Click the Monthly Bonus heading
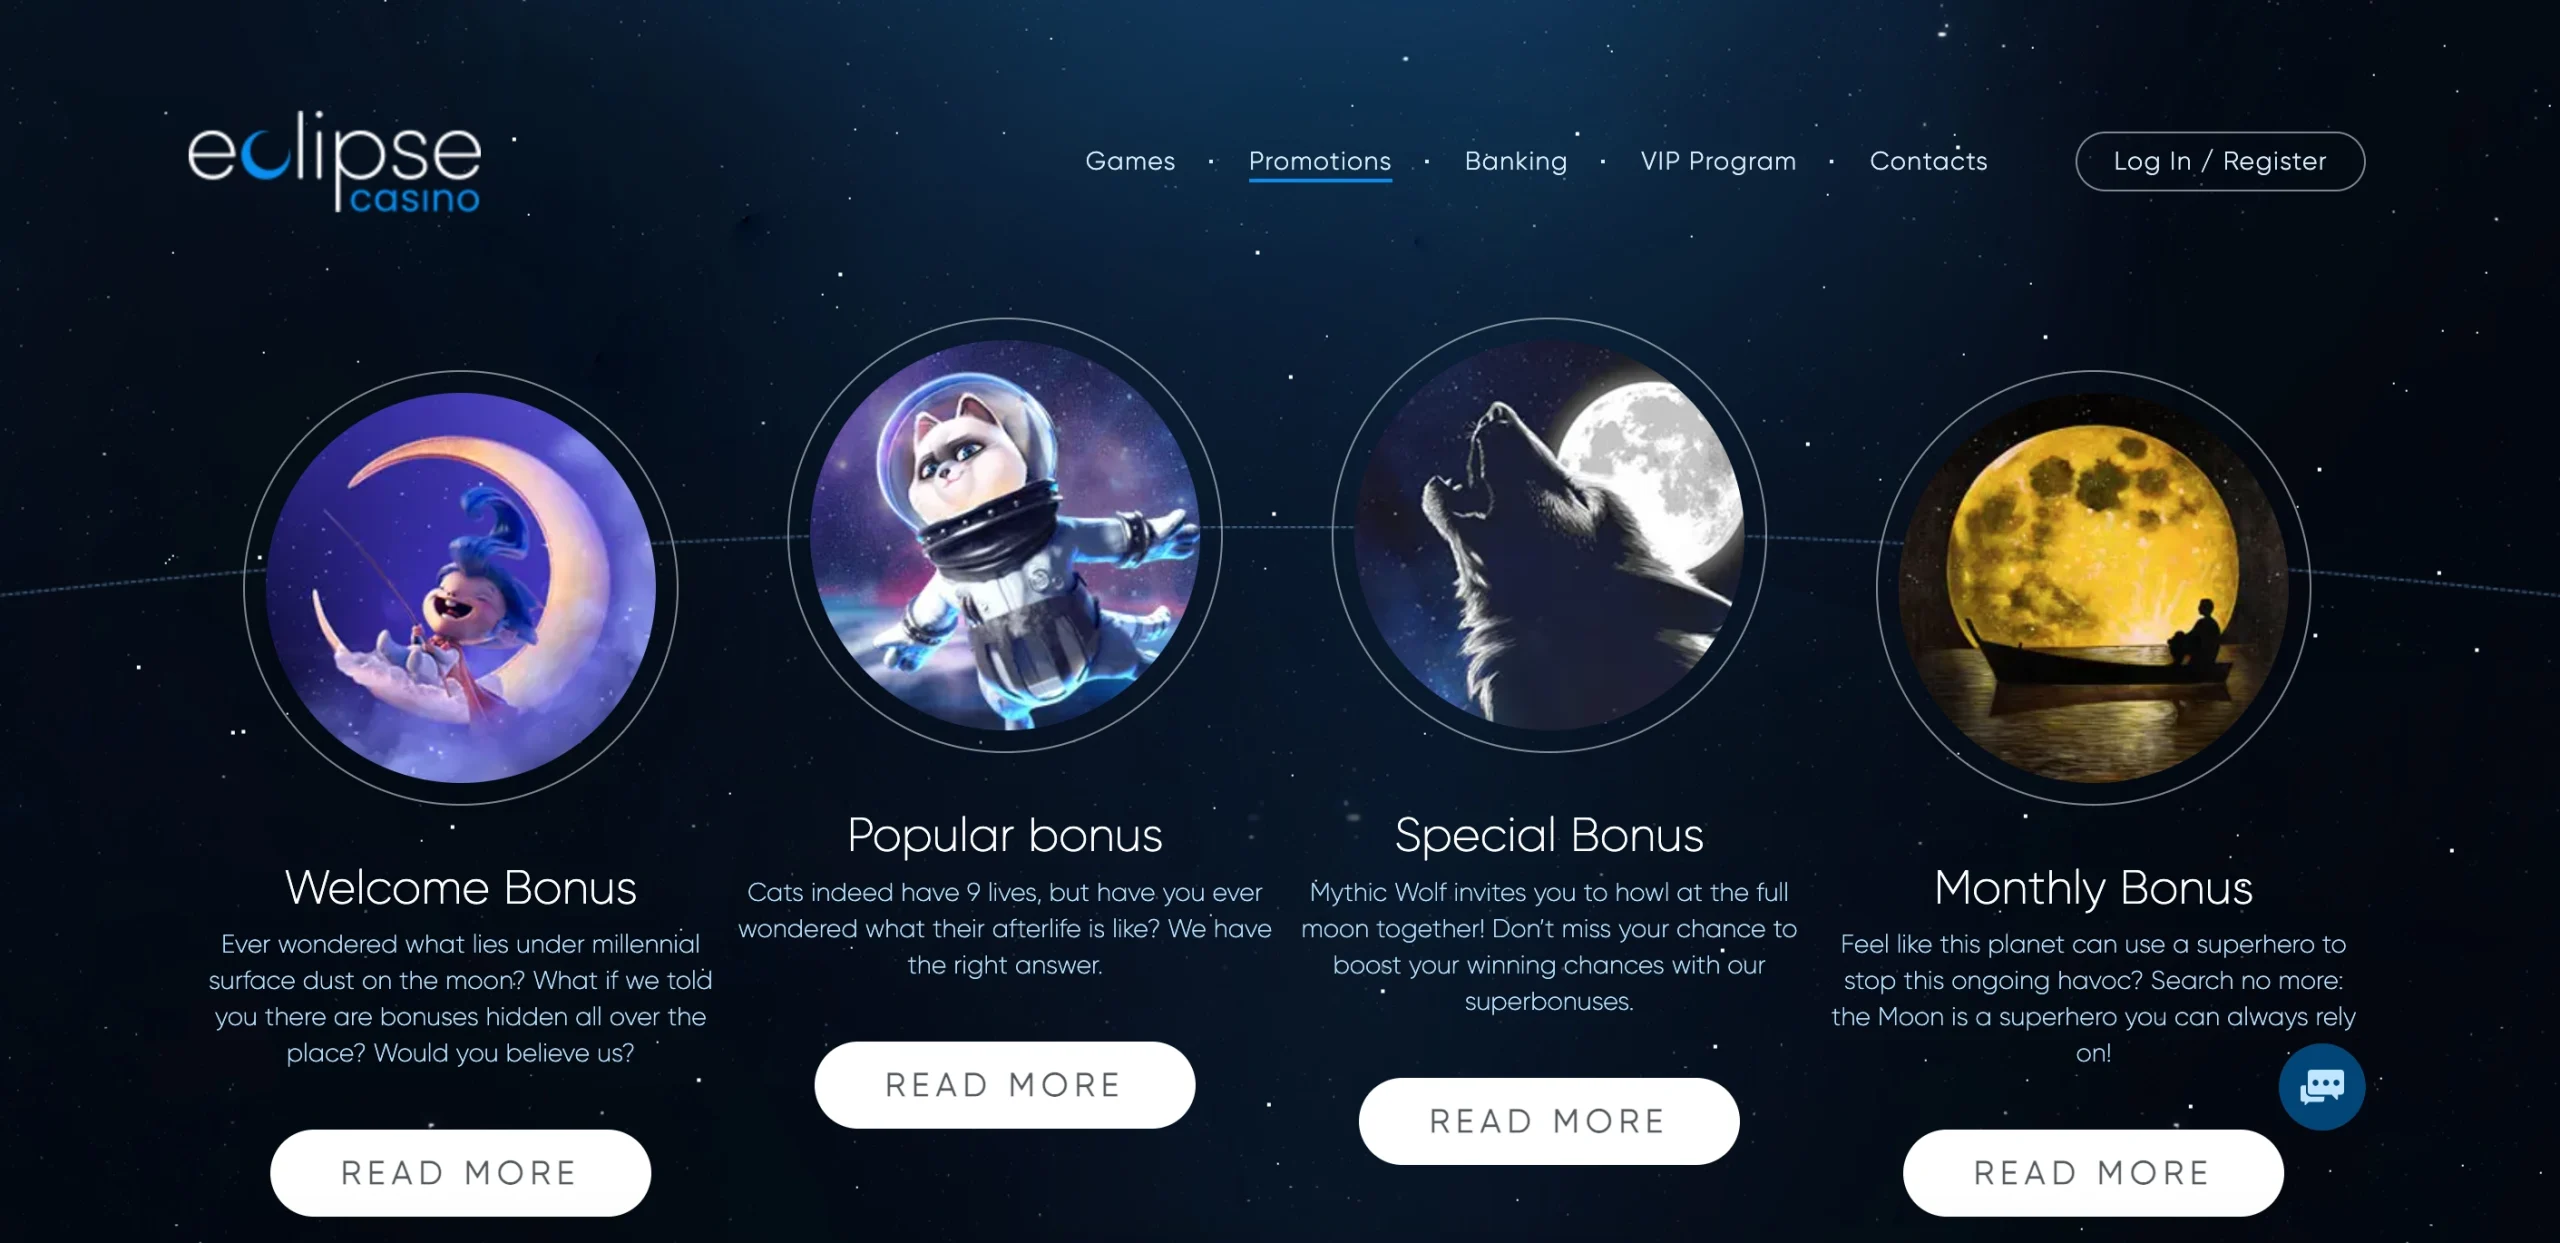The height and width of the screenshot is (1243, 2560). [2092, 888]
